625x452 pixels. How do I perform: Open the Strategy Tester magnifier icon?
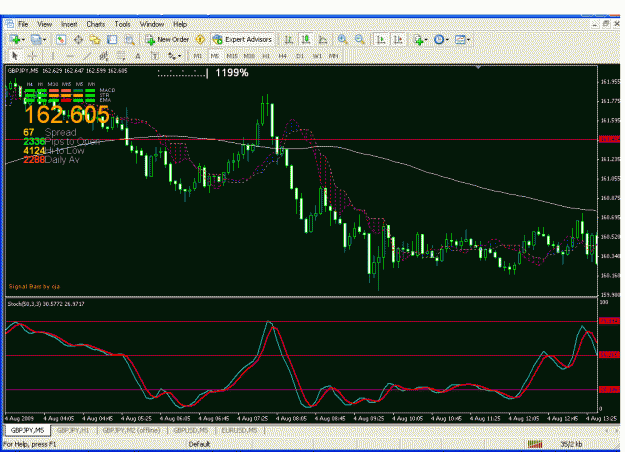[x=130, y=39]
